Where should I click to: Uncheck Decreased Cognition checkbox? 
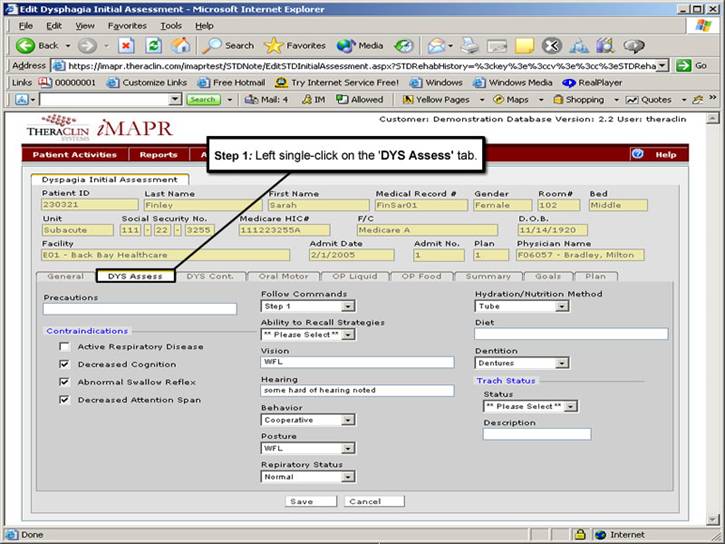coord(64,364)
